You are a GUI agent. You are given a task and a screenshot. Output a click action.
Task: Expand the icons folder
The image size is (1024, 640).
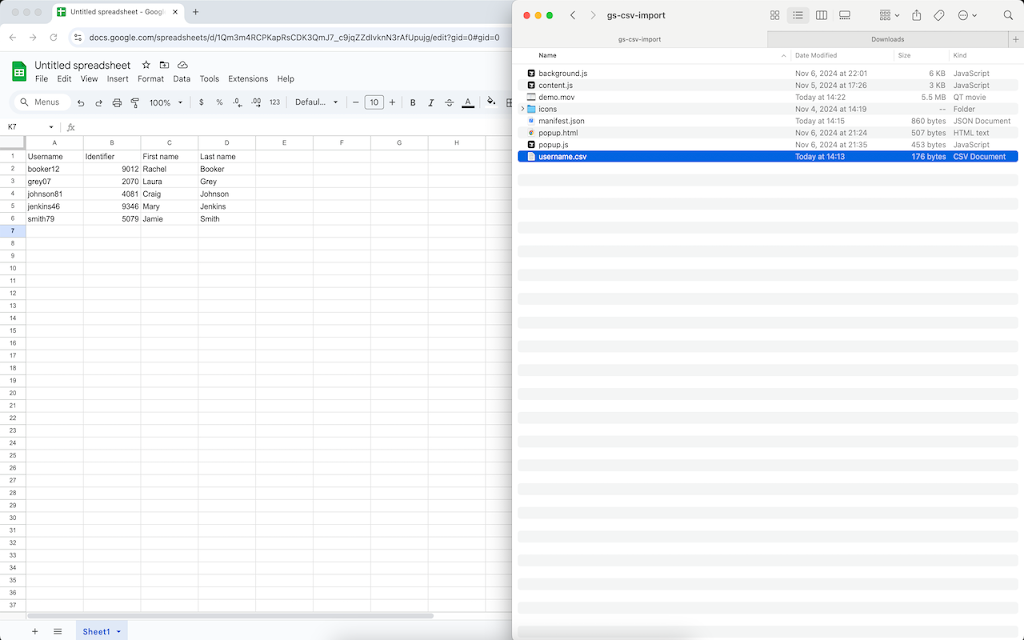(522, 109)
